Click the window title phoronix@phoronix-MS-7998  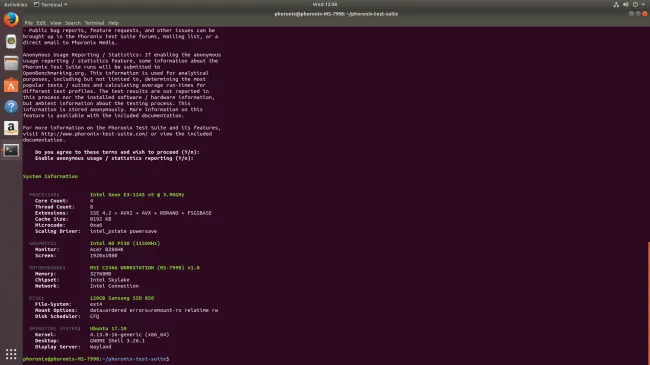click(x=336, y=14)
